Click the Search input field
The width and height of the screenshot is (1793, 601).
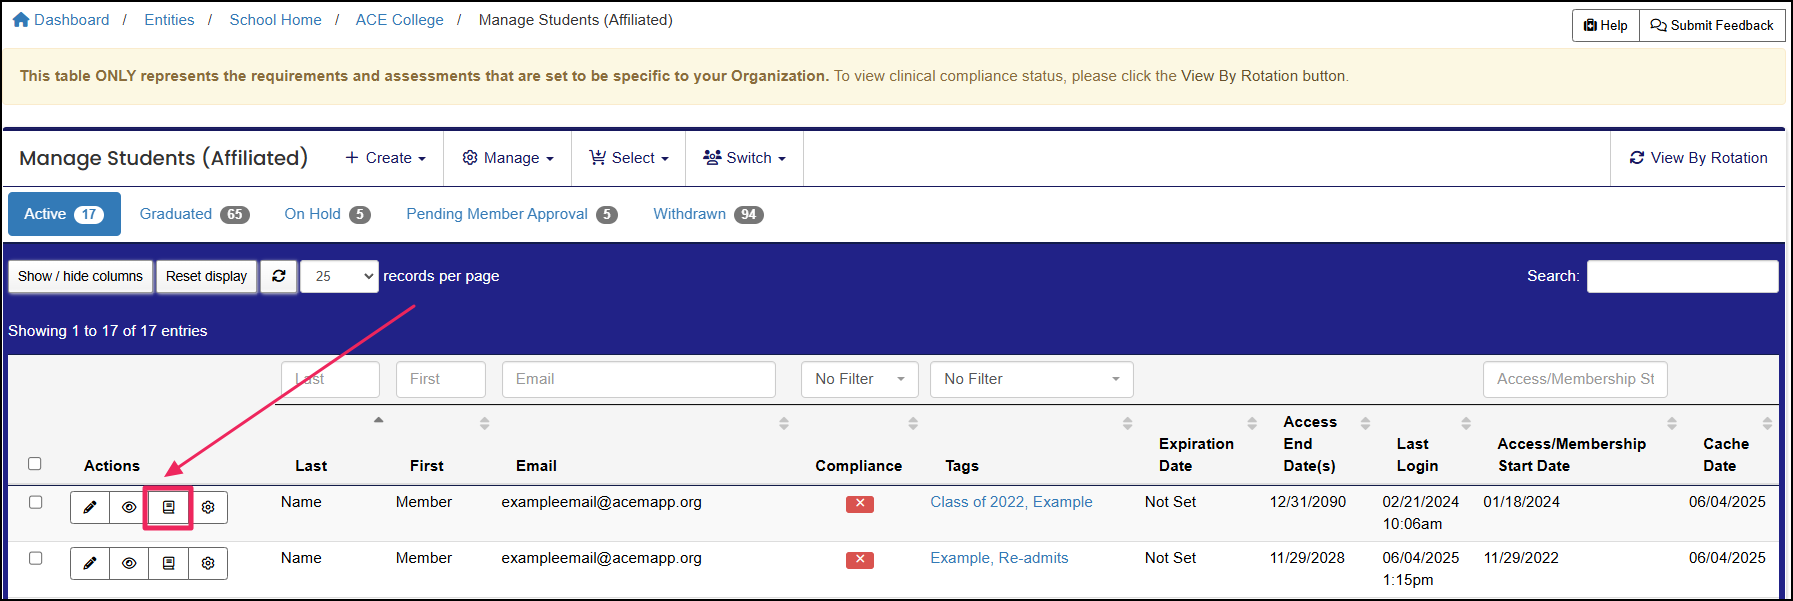point(1682,276)
